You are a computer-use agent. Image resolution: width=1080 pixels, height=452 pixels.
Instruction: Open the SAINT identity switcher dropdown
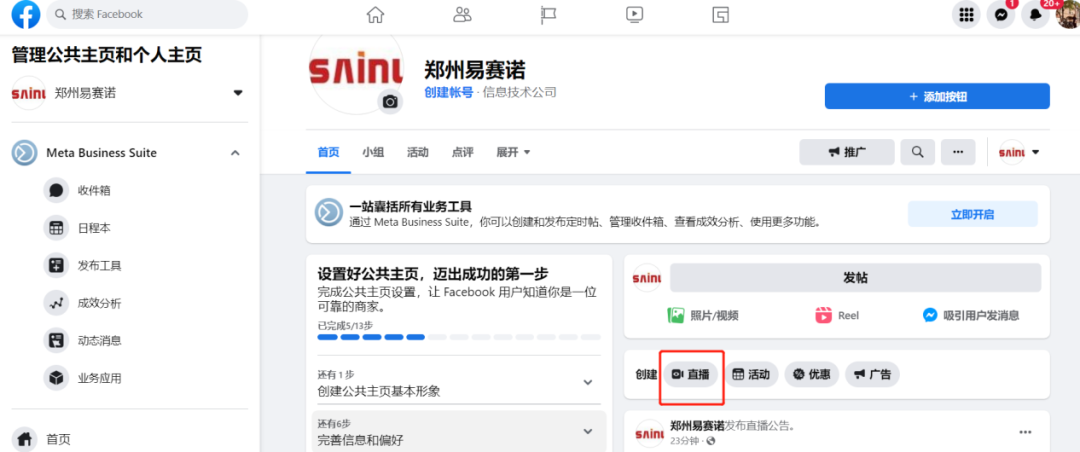pyautogui.click(x=1019, y=152)
